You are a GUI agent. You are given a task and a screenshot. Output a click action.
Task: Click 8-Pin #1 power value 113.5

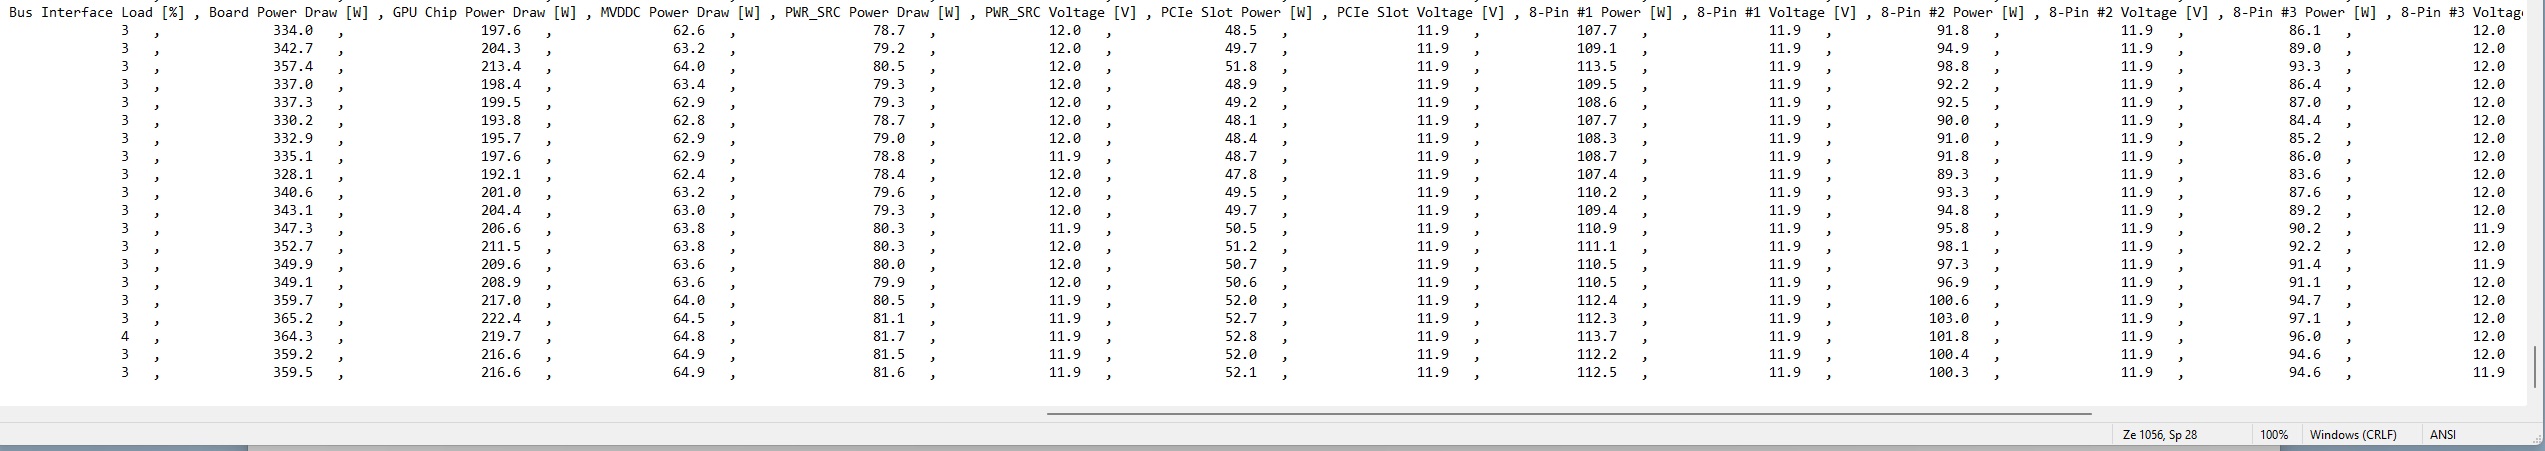pyautogui.click(x=1597, y=66)
